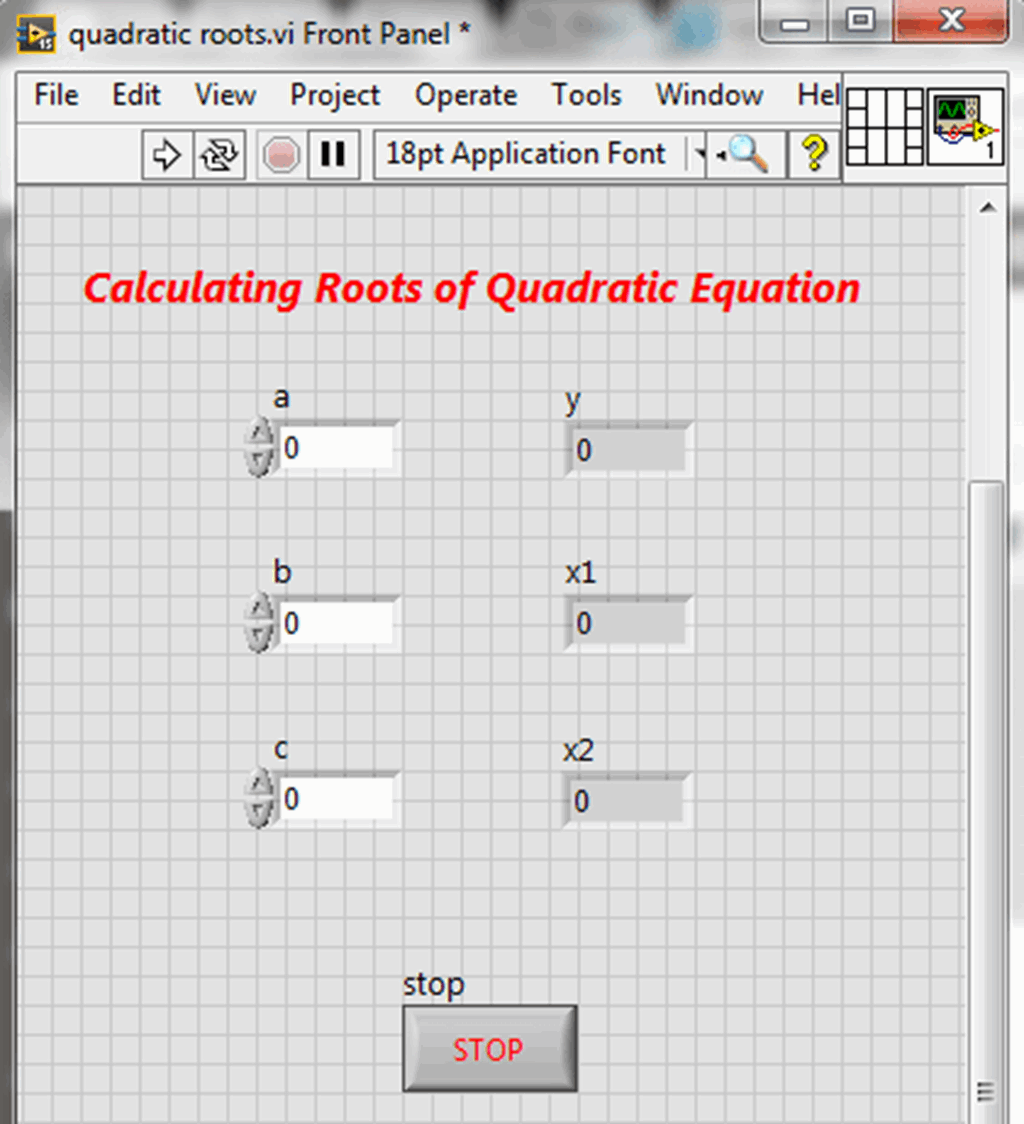Click the numeric input field a
Viewport: 1024px width, 1124px height.
(x=336, y=448)
